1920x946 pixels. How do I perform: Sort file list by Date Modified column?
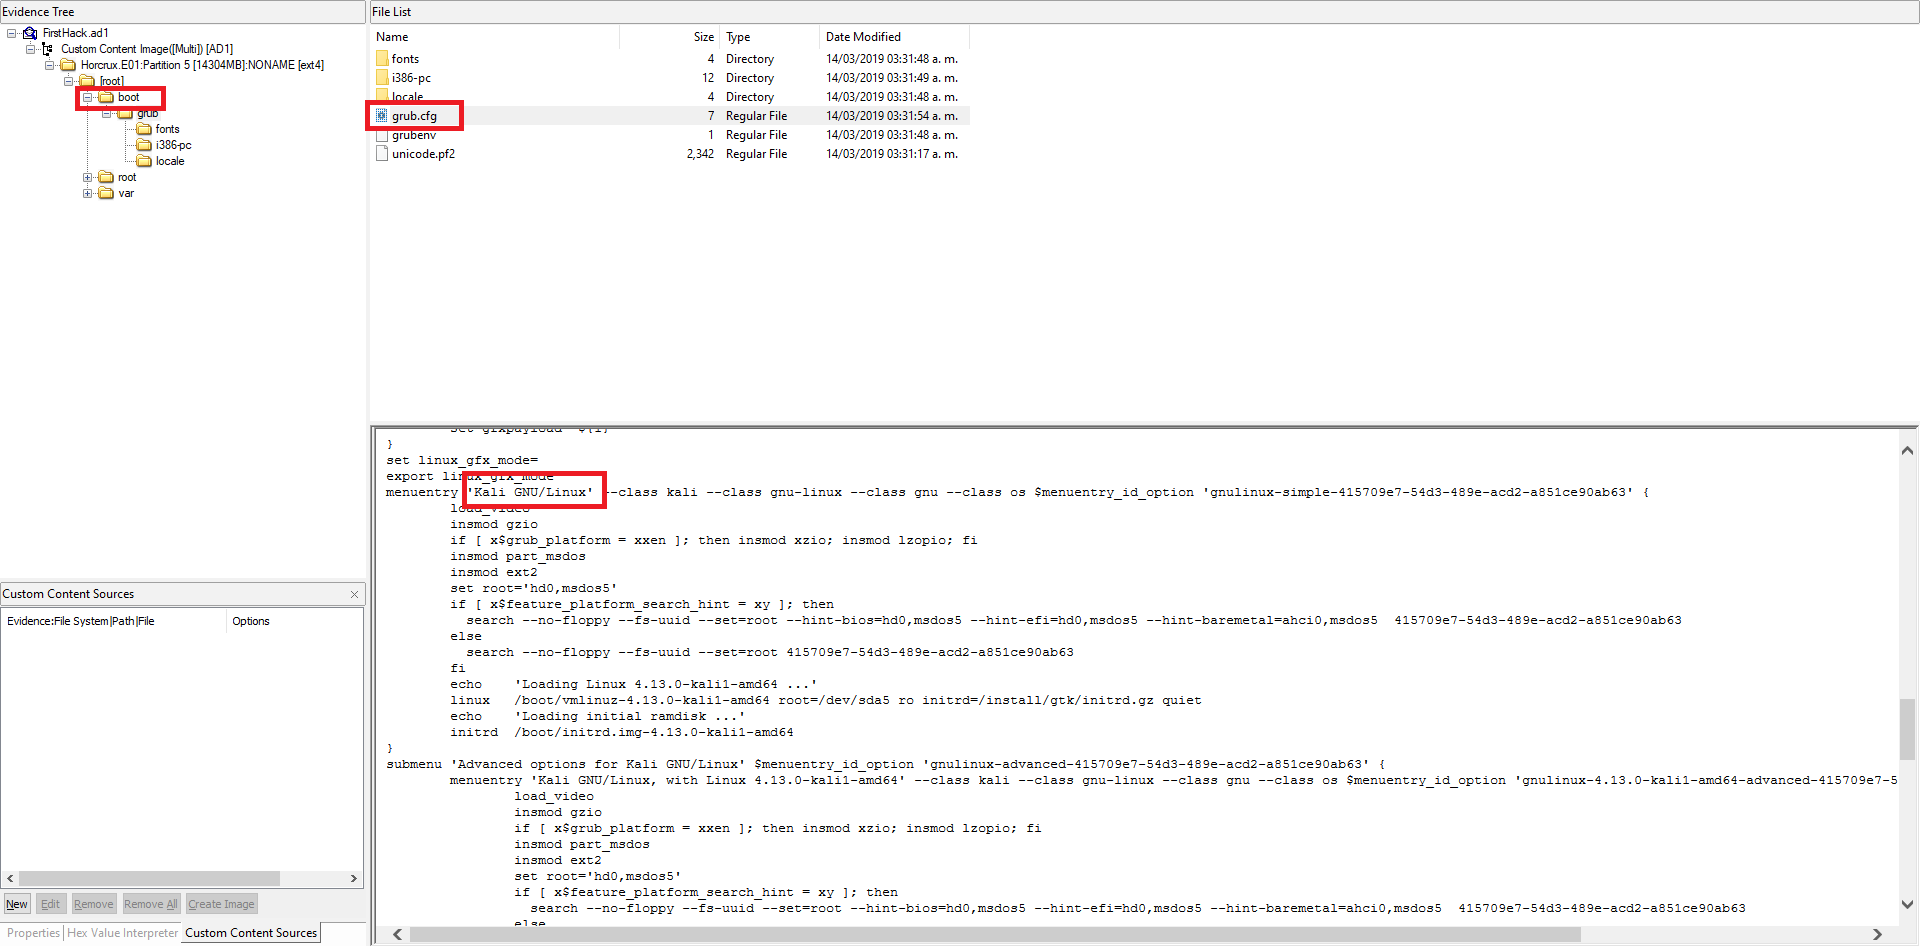point(863,37)
